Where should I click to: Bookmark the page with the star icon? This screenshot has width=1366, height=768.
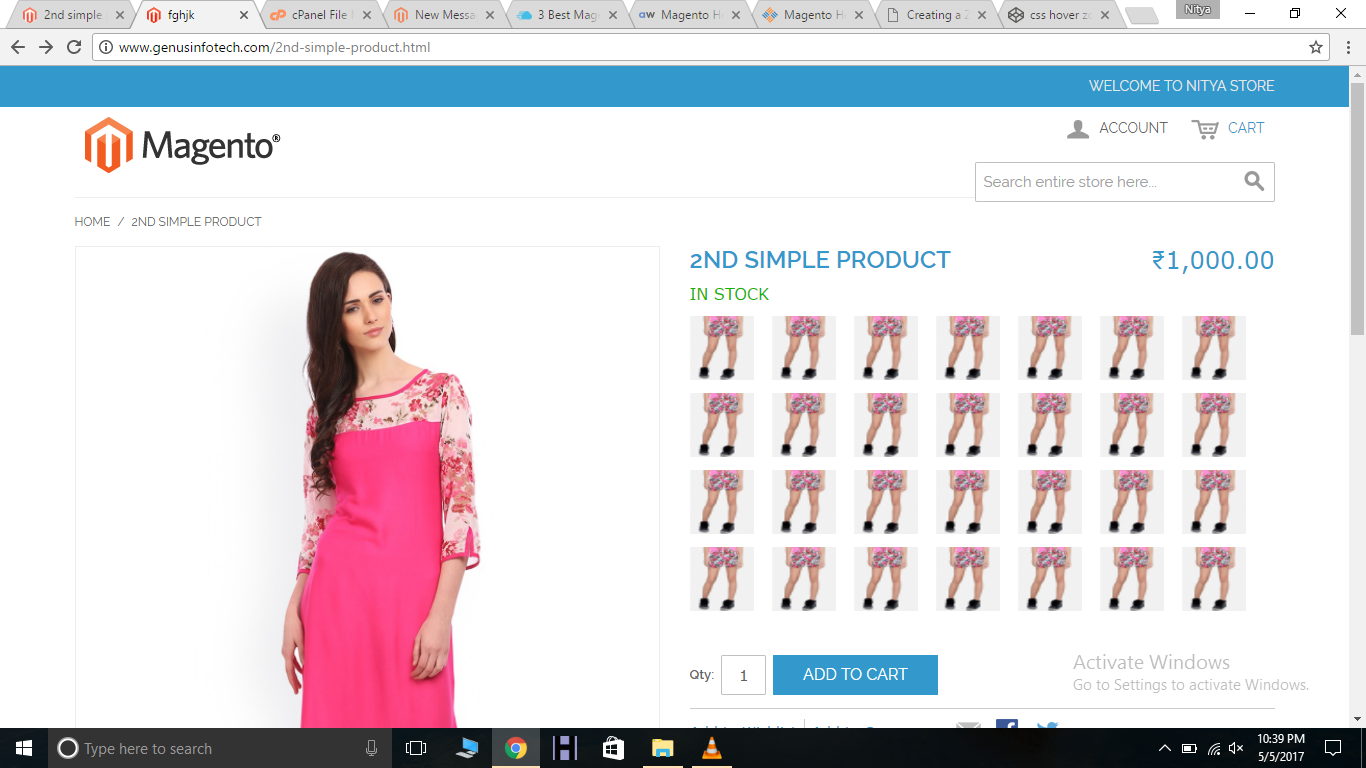pos(1315,46)
